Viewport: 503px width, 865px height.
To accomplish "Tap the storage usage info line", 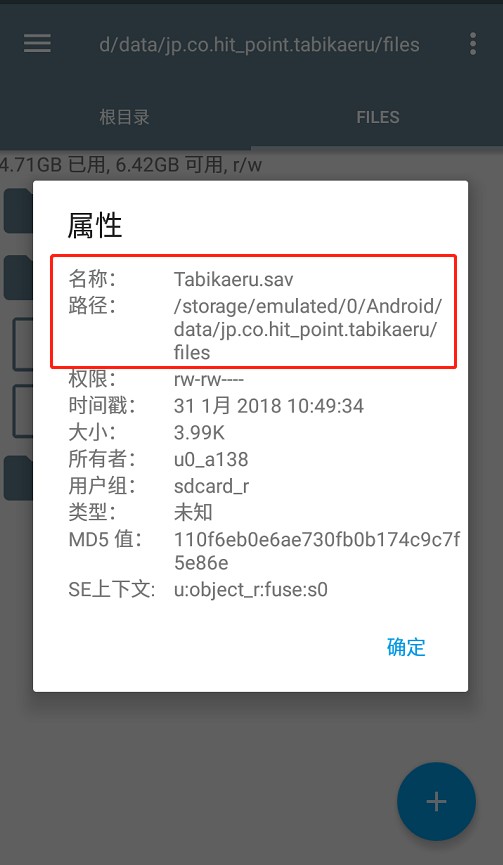I will pos(131,164).
